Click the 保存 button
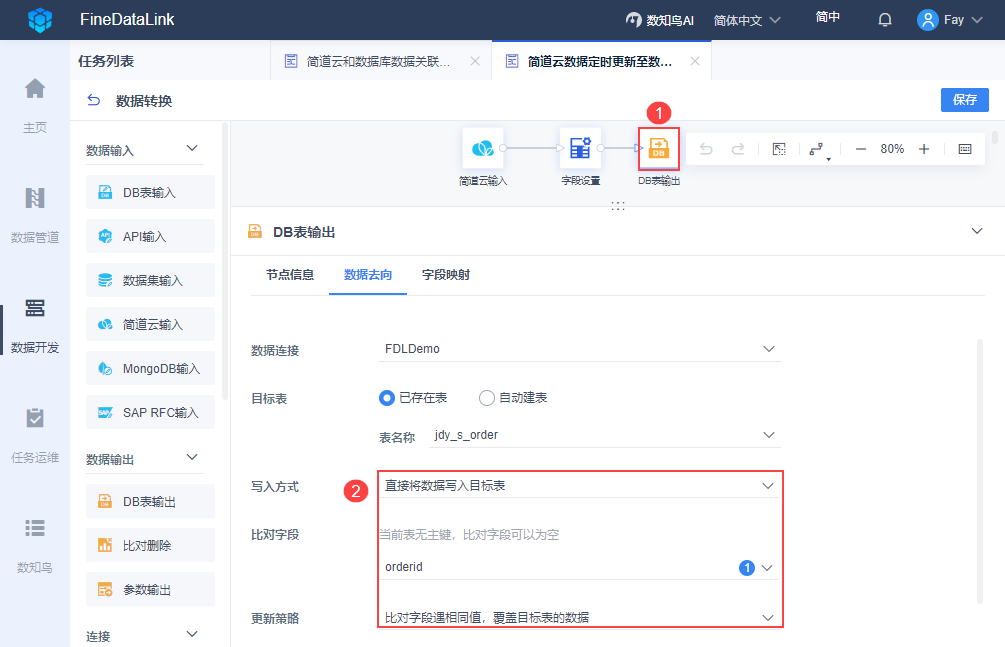Viewport: 1005px width, 647px height. click(965, 99)
